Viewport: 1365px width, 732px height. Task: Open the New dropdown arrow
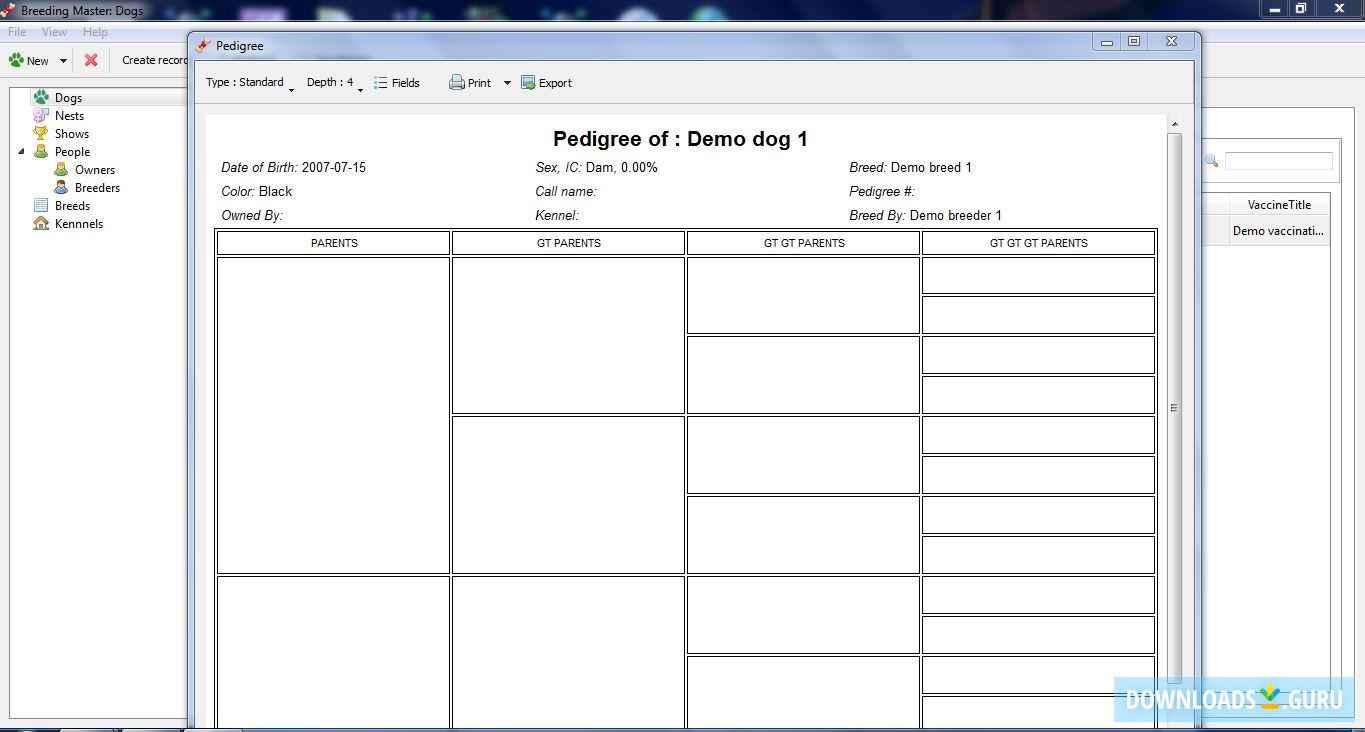coord(63,61)
